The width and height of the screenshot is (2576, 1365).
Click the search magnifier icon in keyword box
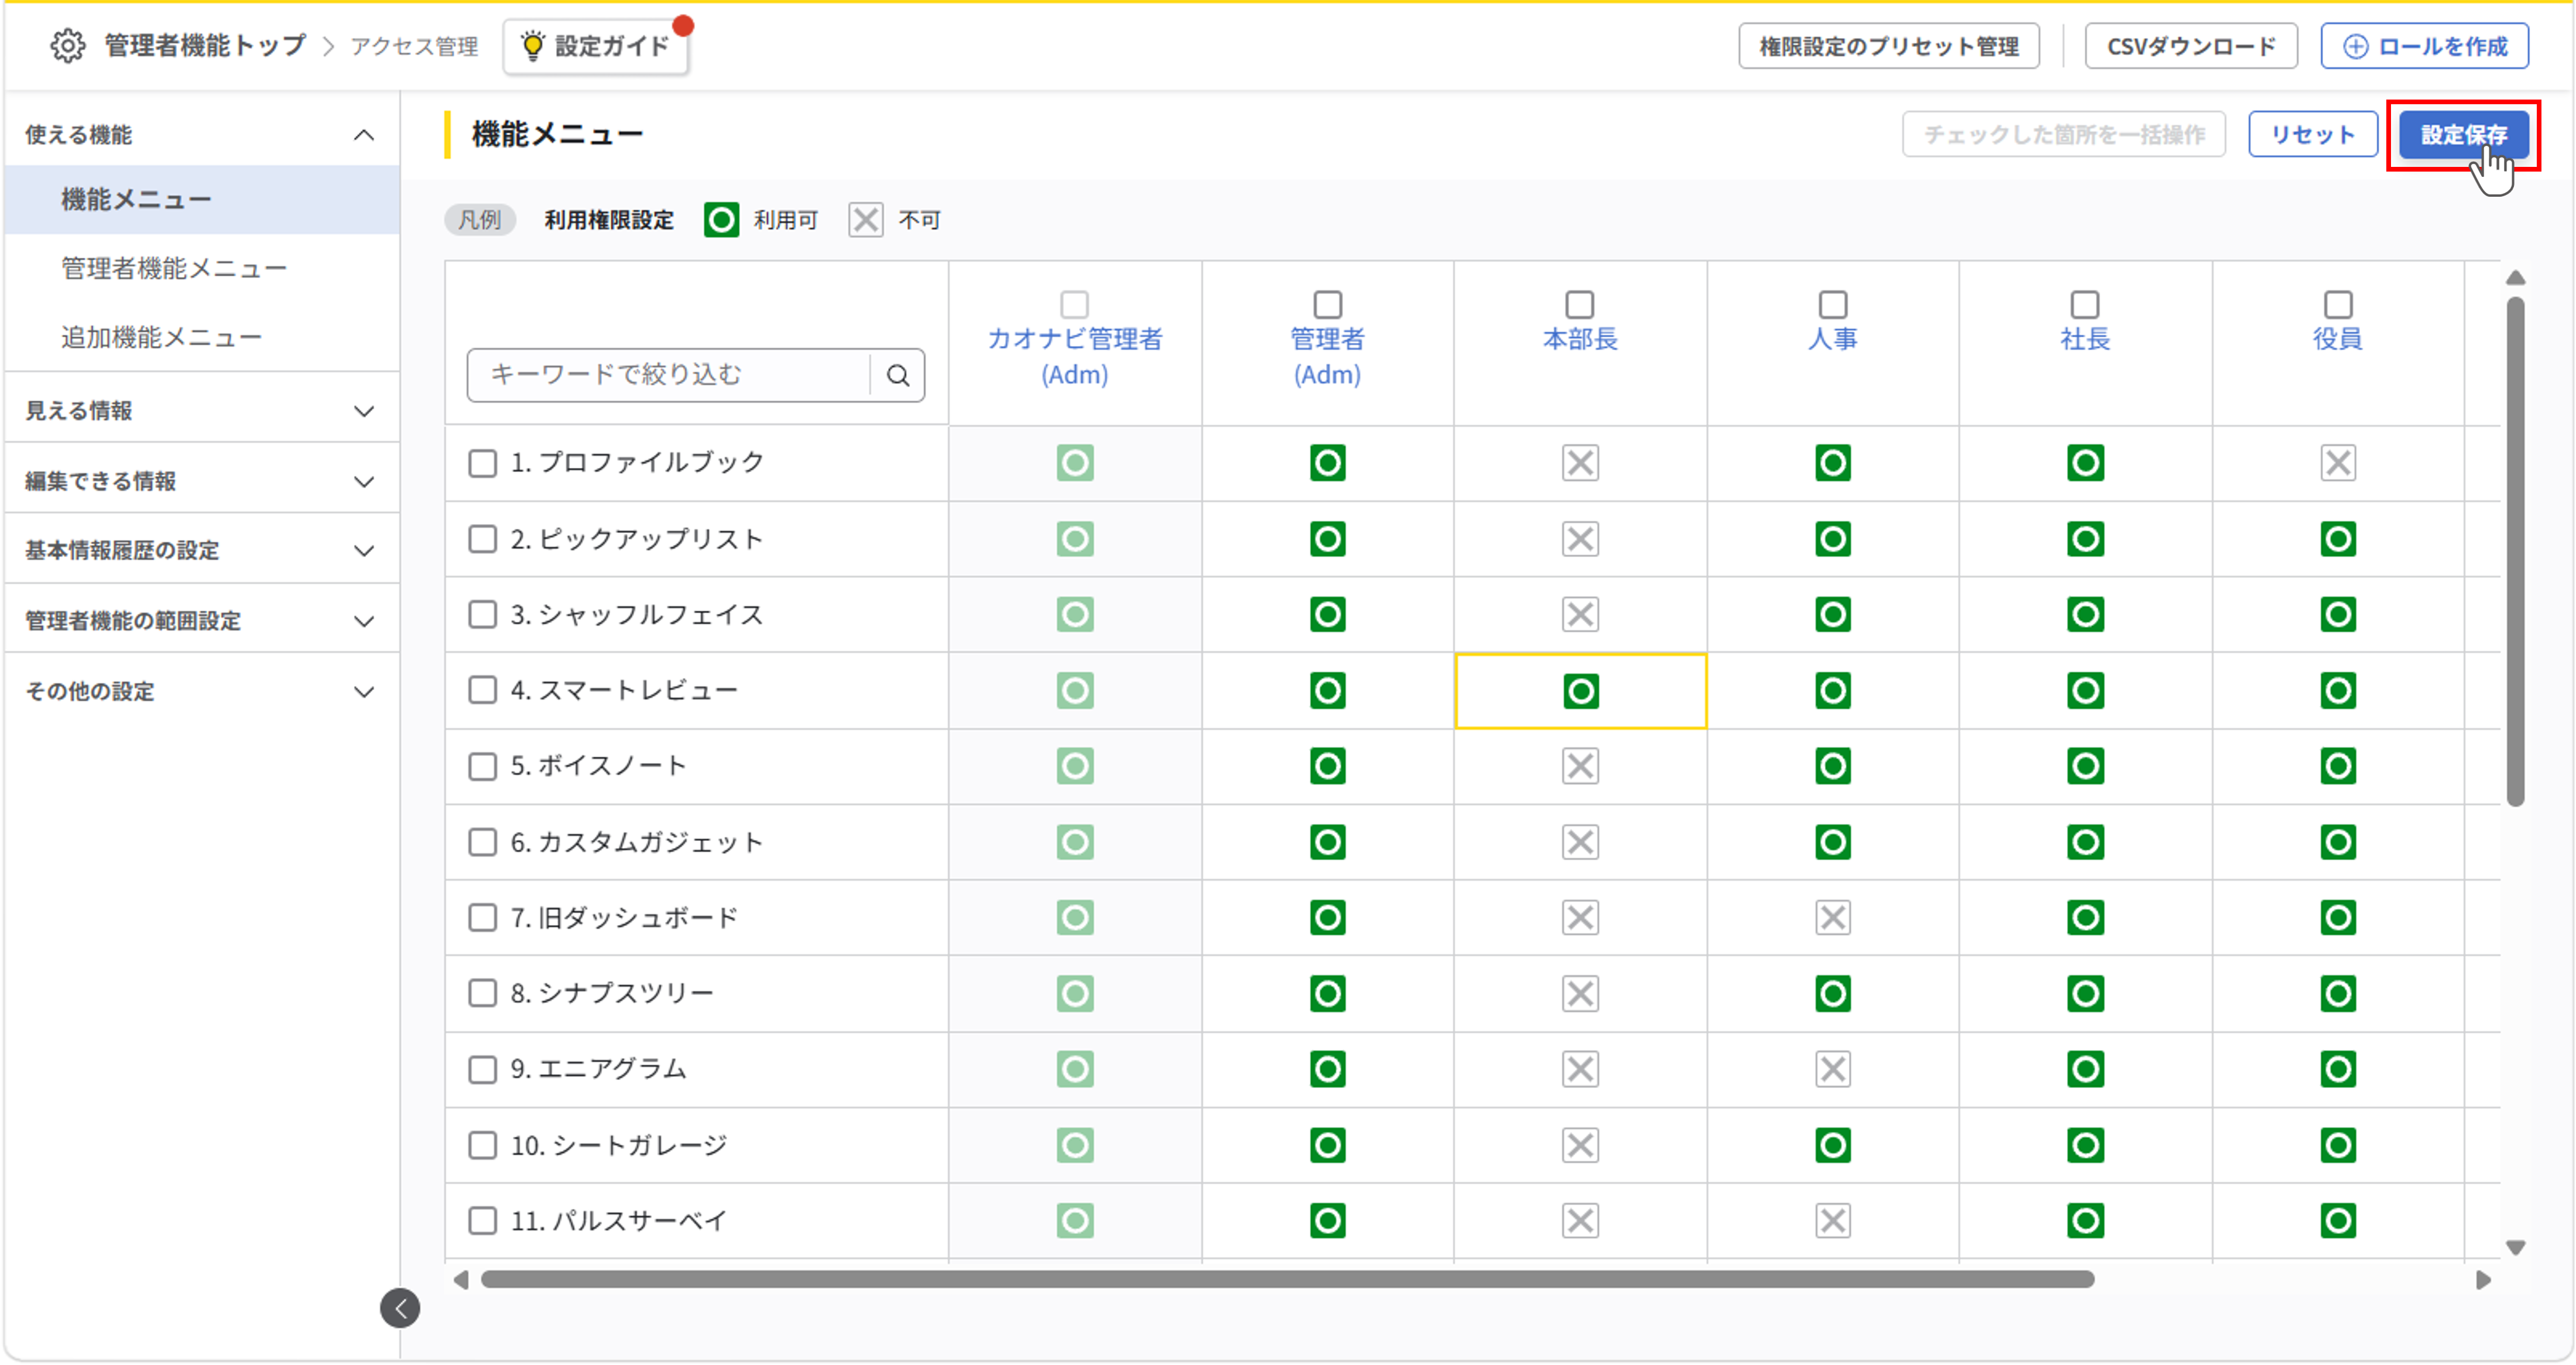898,375
